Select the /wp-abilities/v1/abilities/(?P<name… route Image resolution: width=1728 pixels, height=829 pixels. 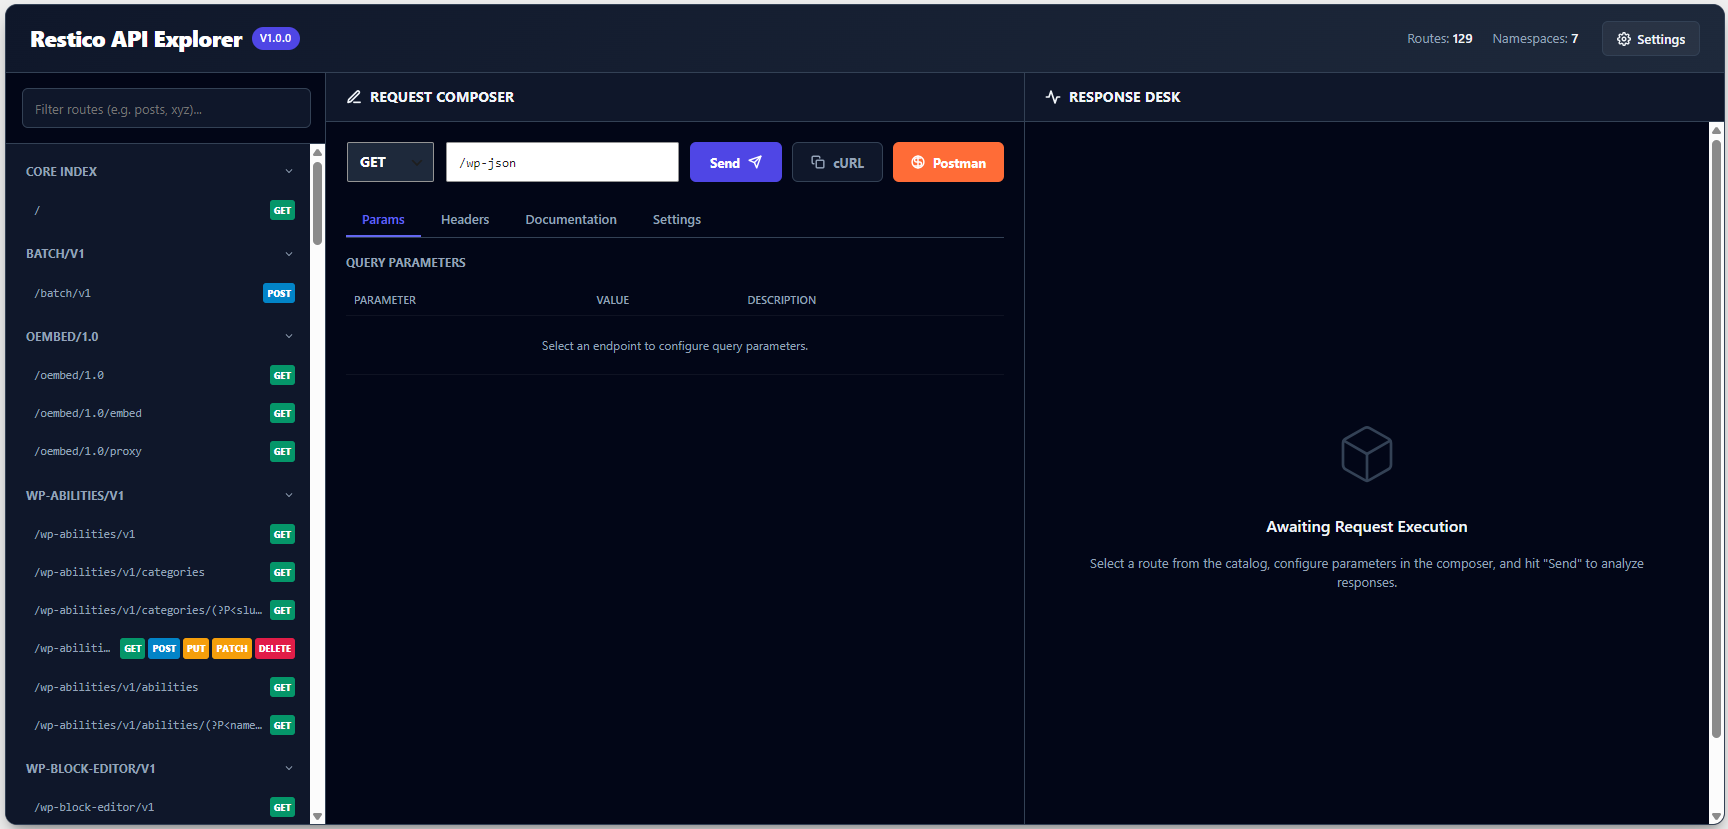tap(164, 725)
